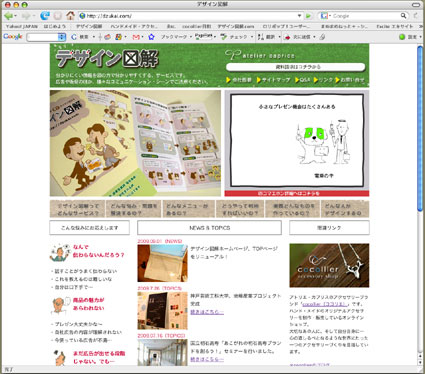425x374 pixels.
Task: Go to the browser Home icon
Action: 70,15
